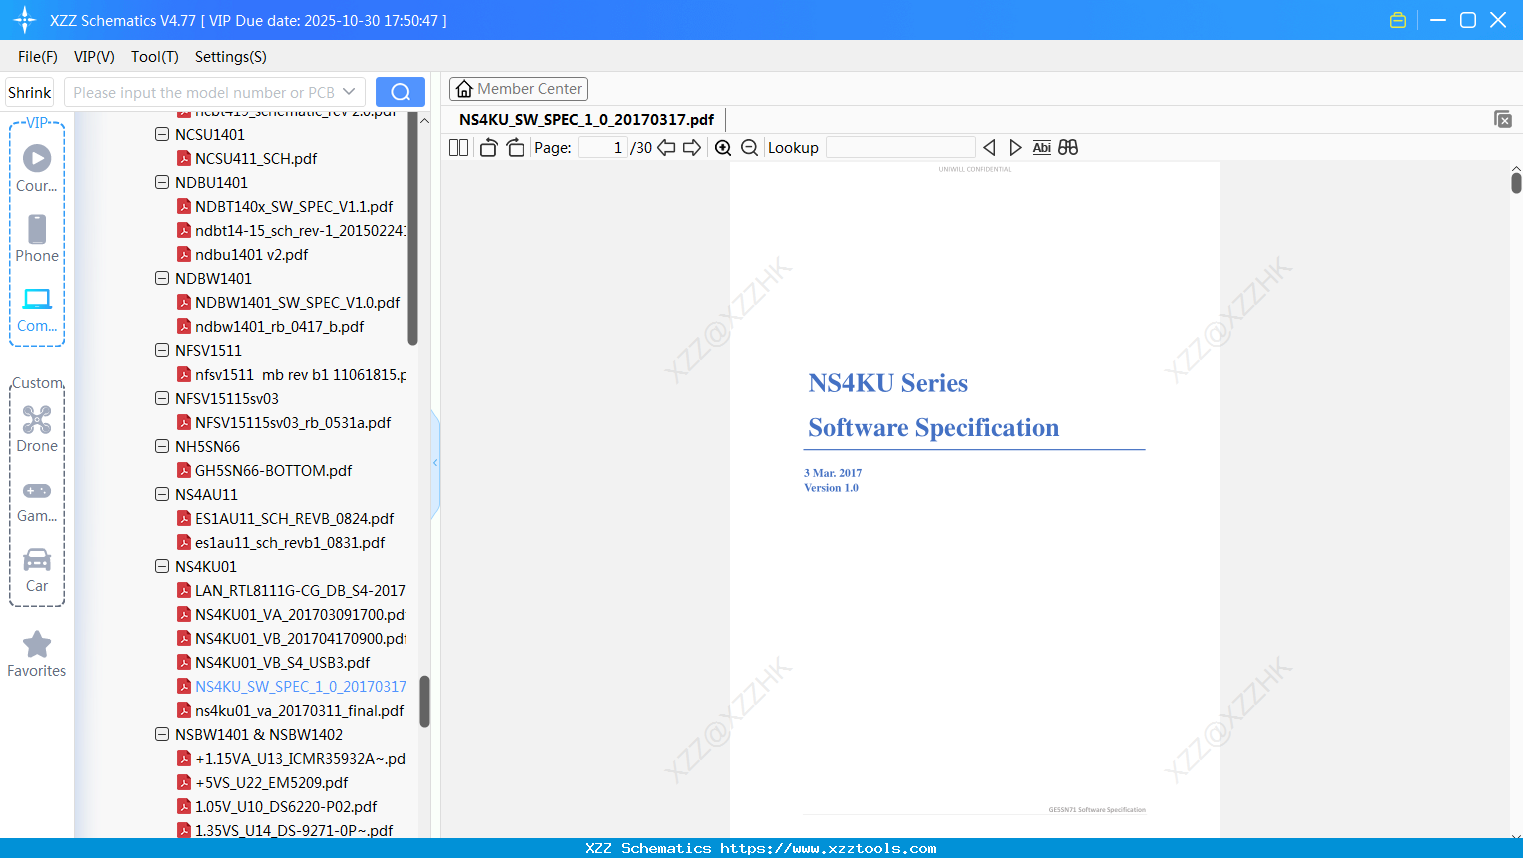Toggle the Abi whole-word match option
The image size is (1523, 858).
tap(1041, 147)
